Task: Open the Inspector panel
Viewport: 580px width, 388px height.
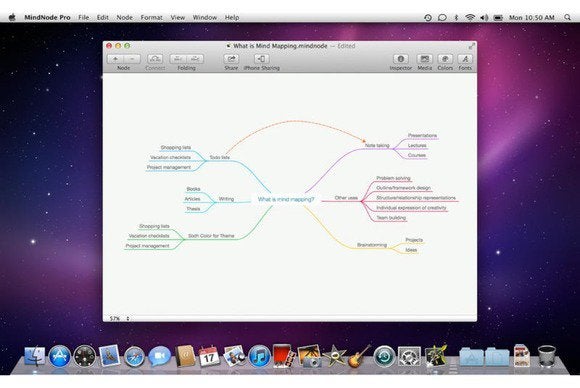Action: click(x=401, y=59)
